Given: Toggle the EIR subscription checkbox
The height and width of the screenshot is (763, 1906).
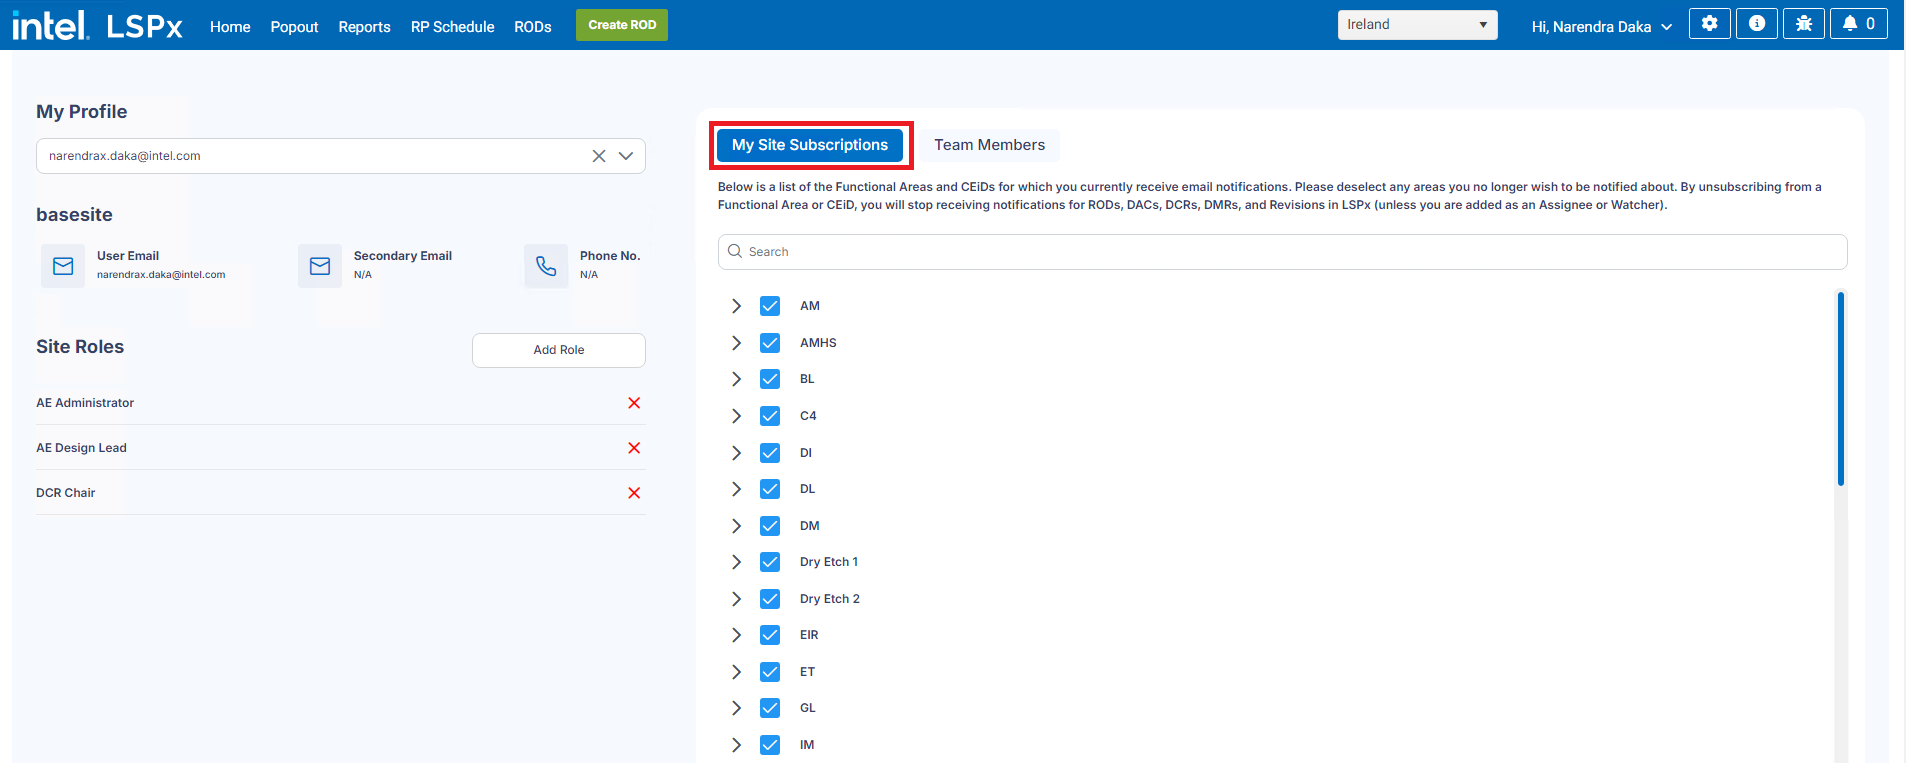Looking at the screenshot, I should [x=770, y=635].
